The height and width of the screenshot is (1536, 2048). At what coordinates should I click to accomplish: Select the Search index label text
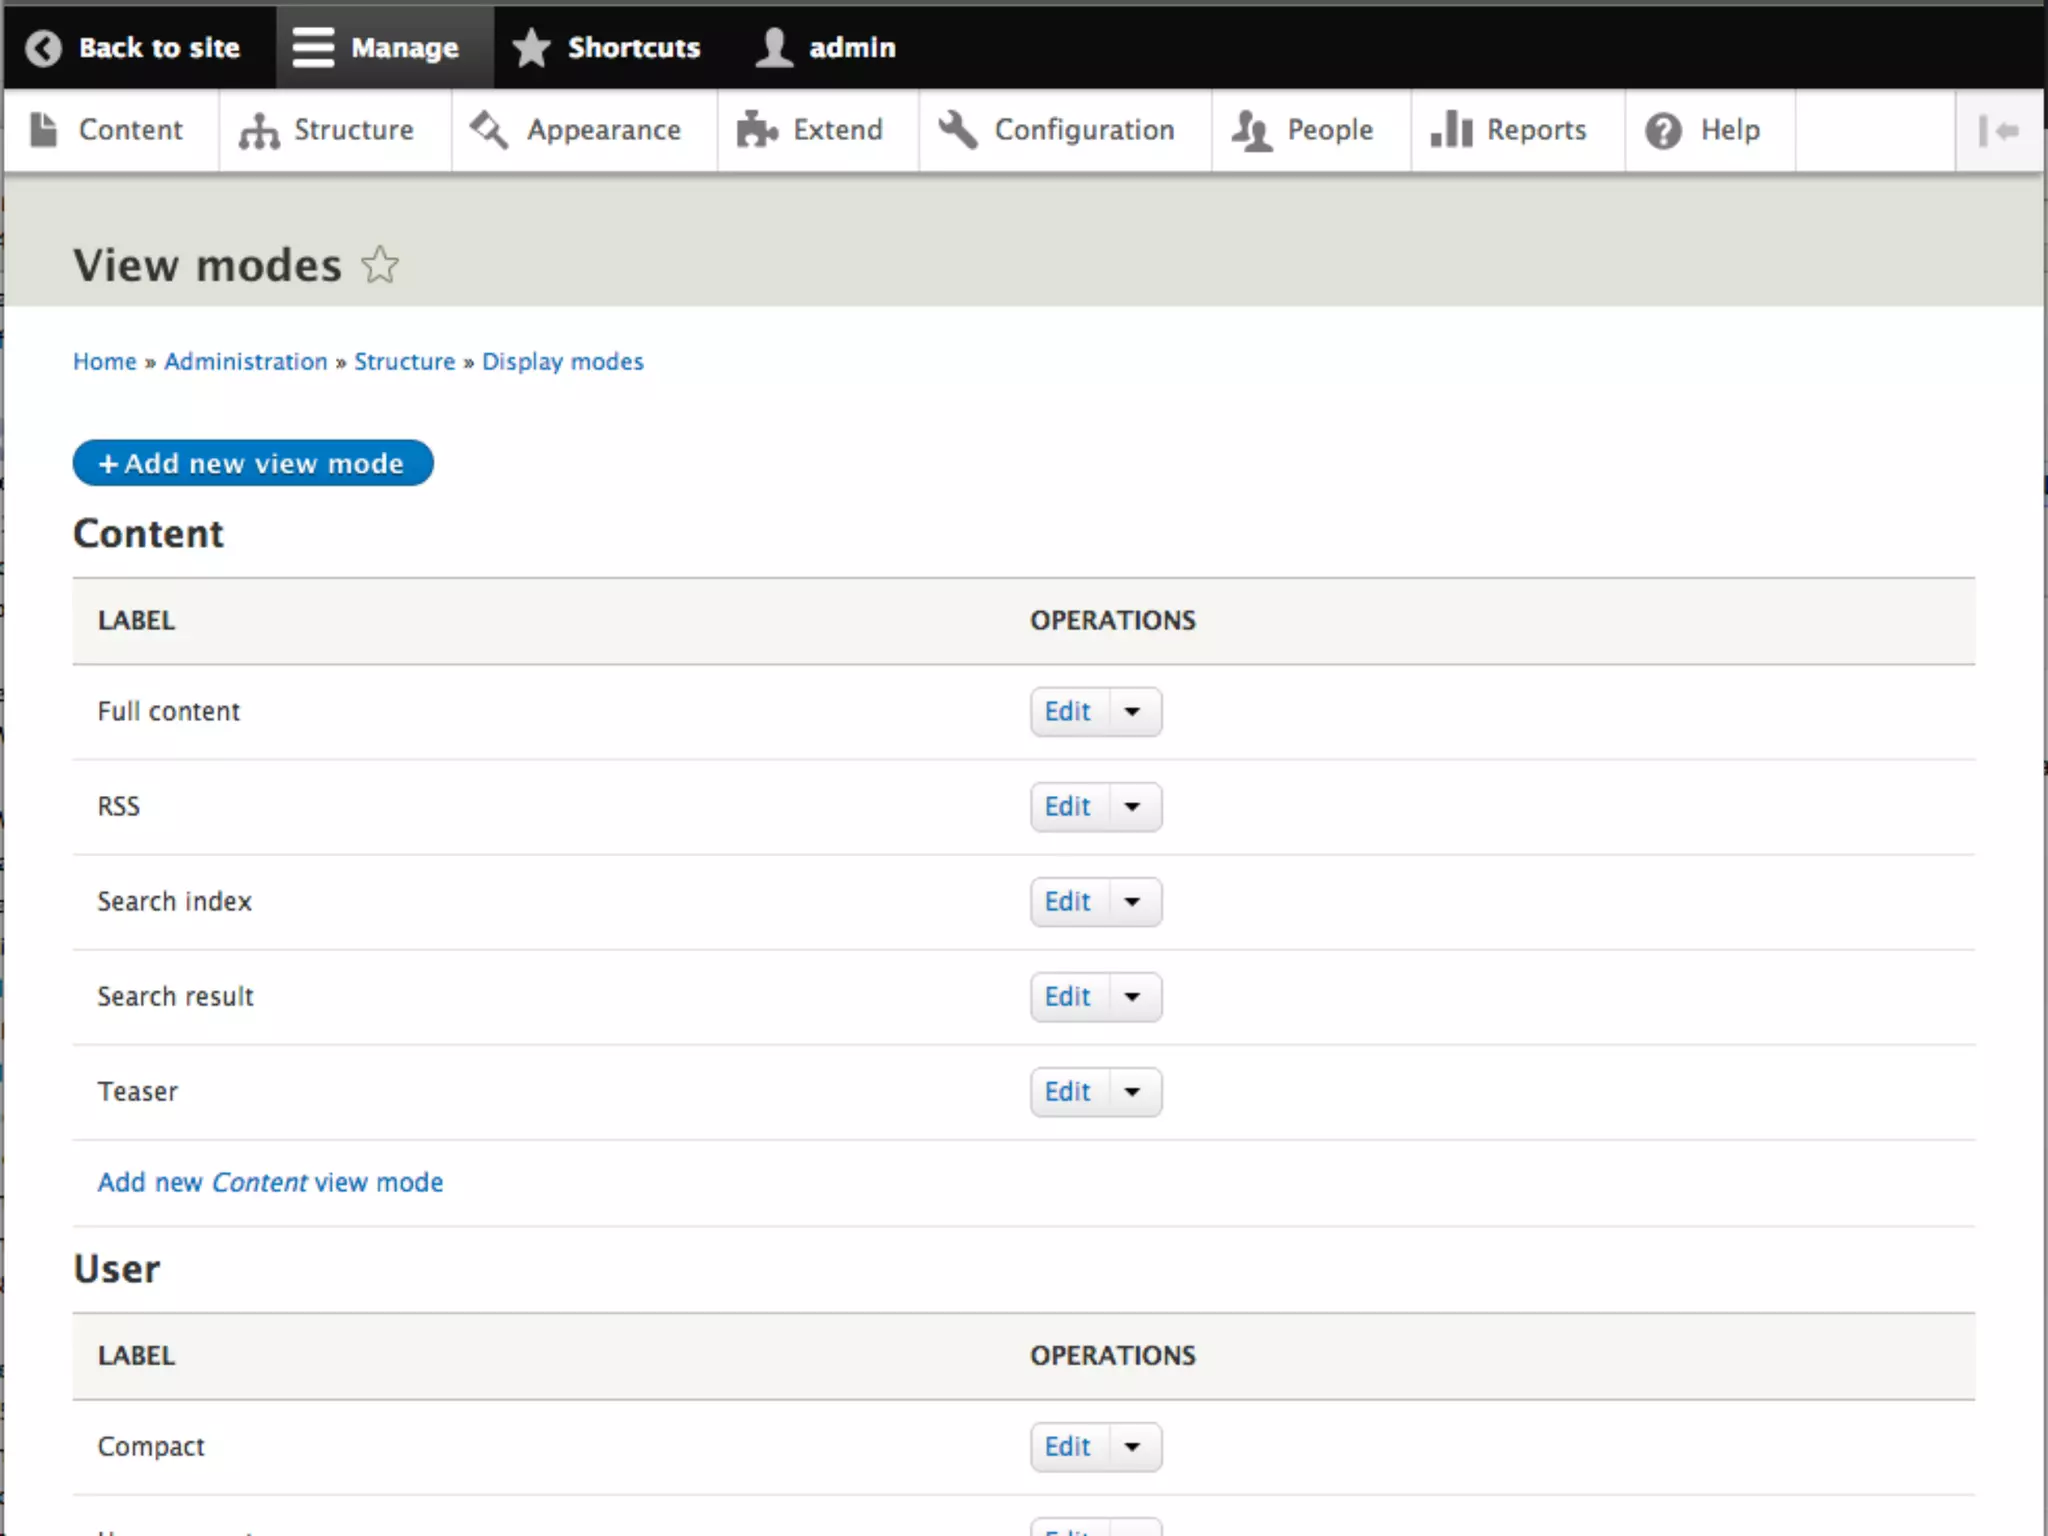175,902
